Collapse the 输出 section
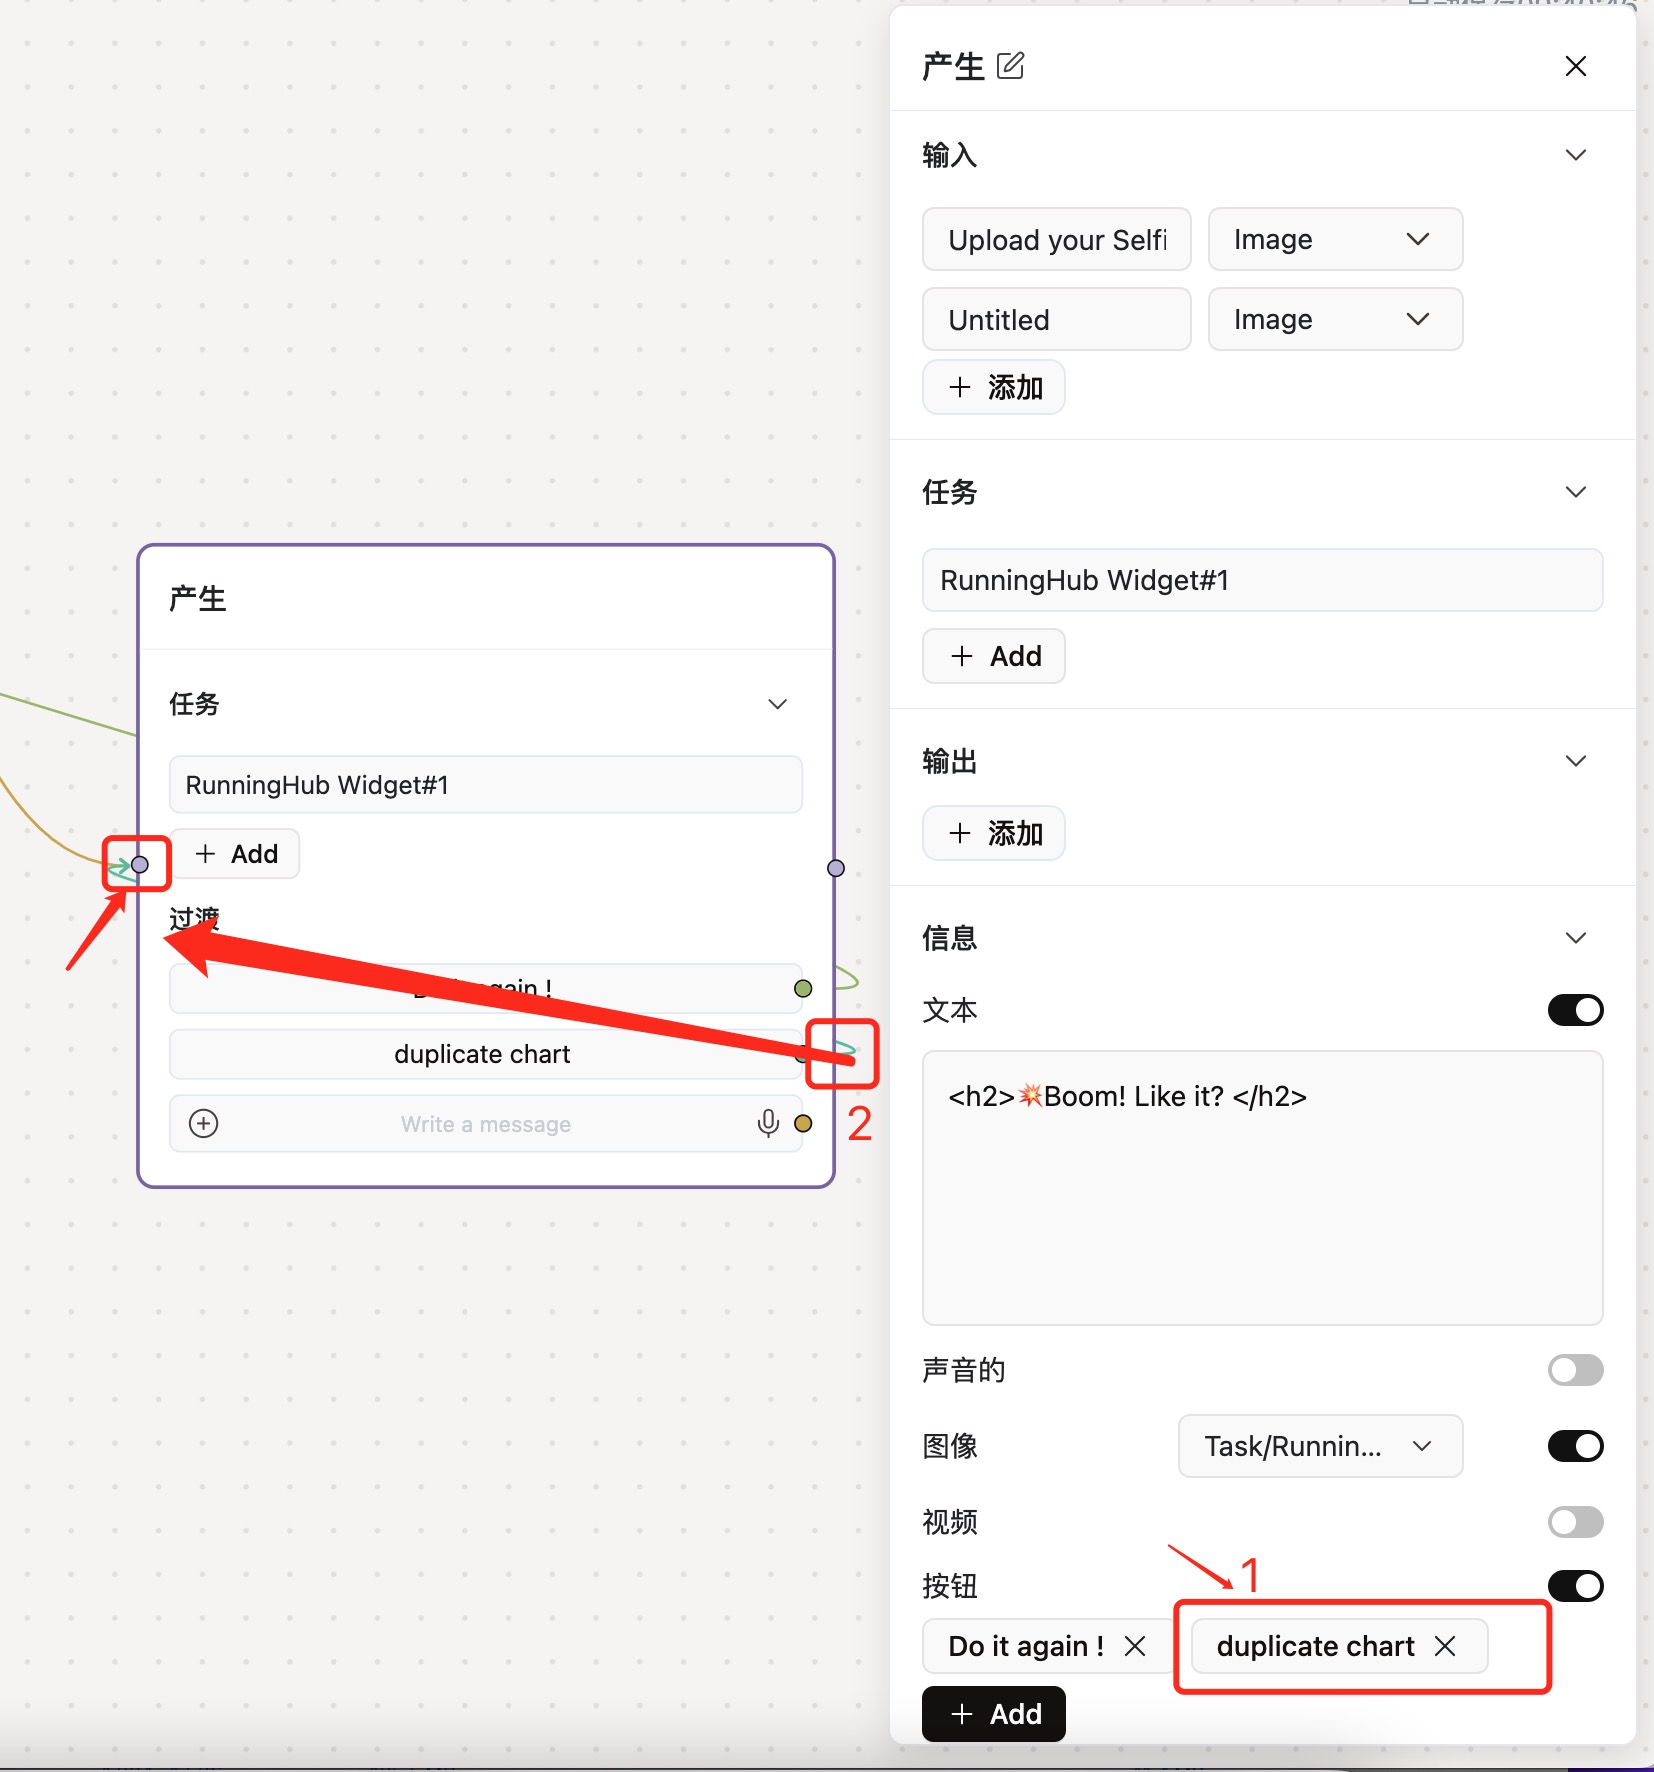Viewport: 1654px width, 1772px height. tap(1576, 761)
